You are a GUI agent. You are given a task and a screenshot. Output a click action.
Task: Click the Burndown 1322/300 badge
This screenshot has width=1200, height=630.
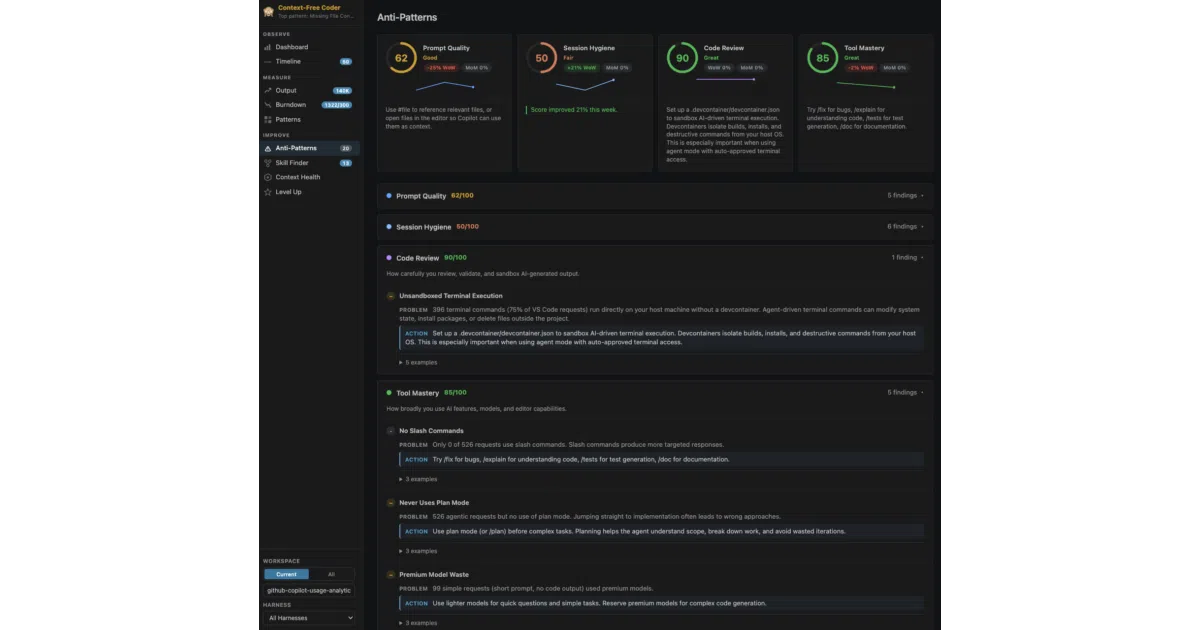tap(336, 105)
